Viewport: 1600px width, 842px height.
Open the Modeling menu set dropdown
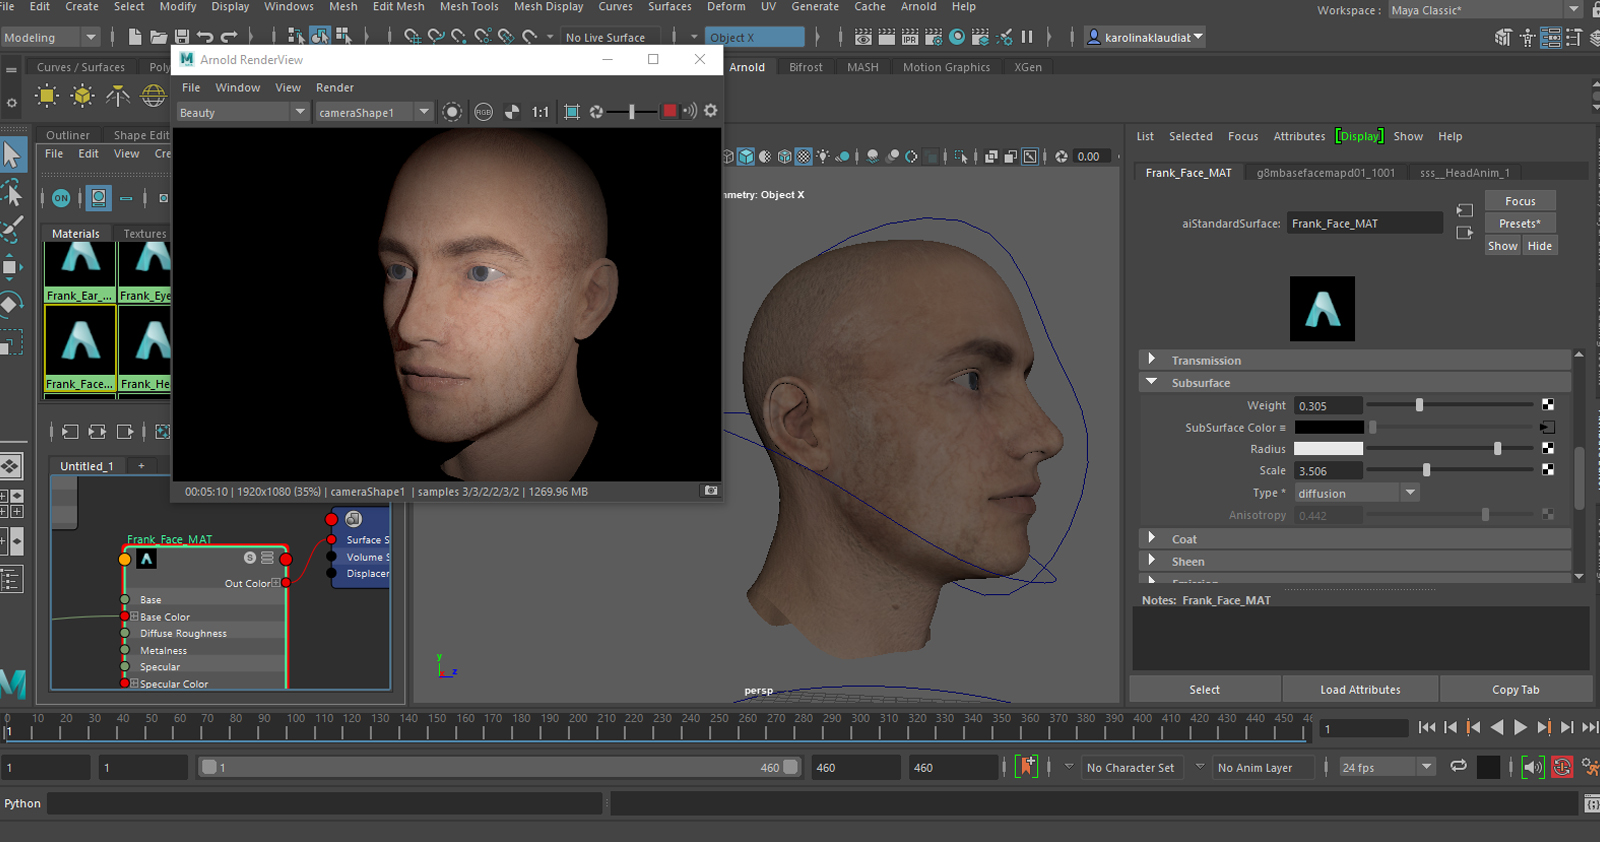pyautogui.click(x=51, y=38)
